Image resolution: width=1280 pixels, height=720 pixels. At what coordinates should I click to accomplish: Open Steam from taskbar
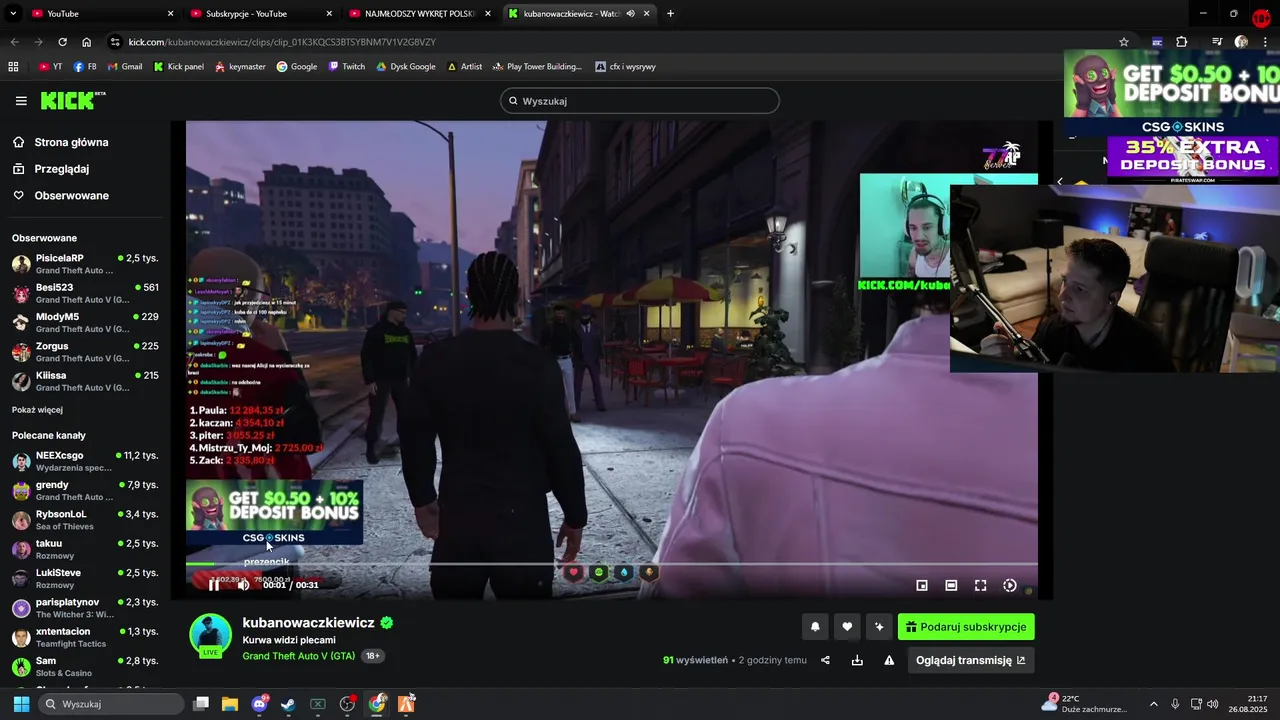(x=288, y=704)
